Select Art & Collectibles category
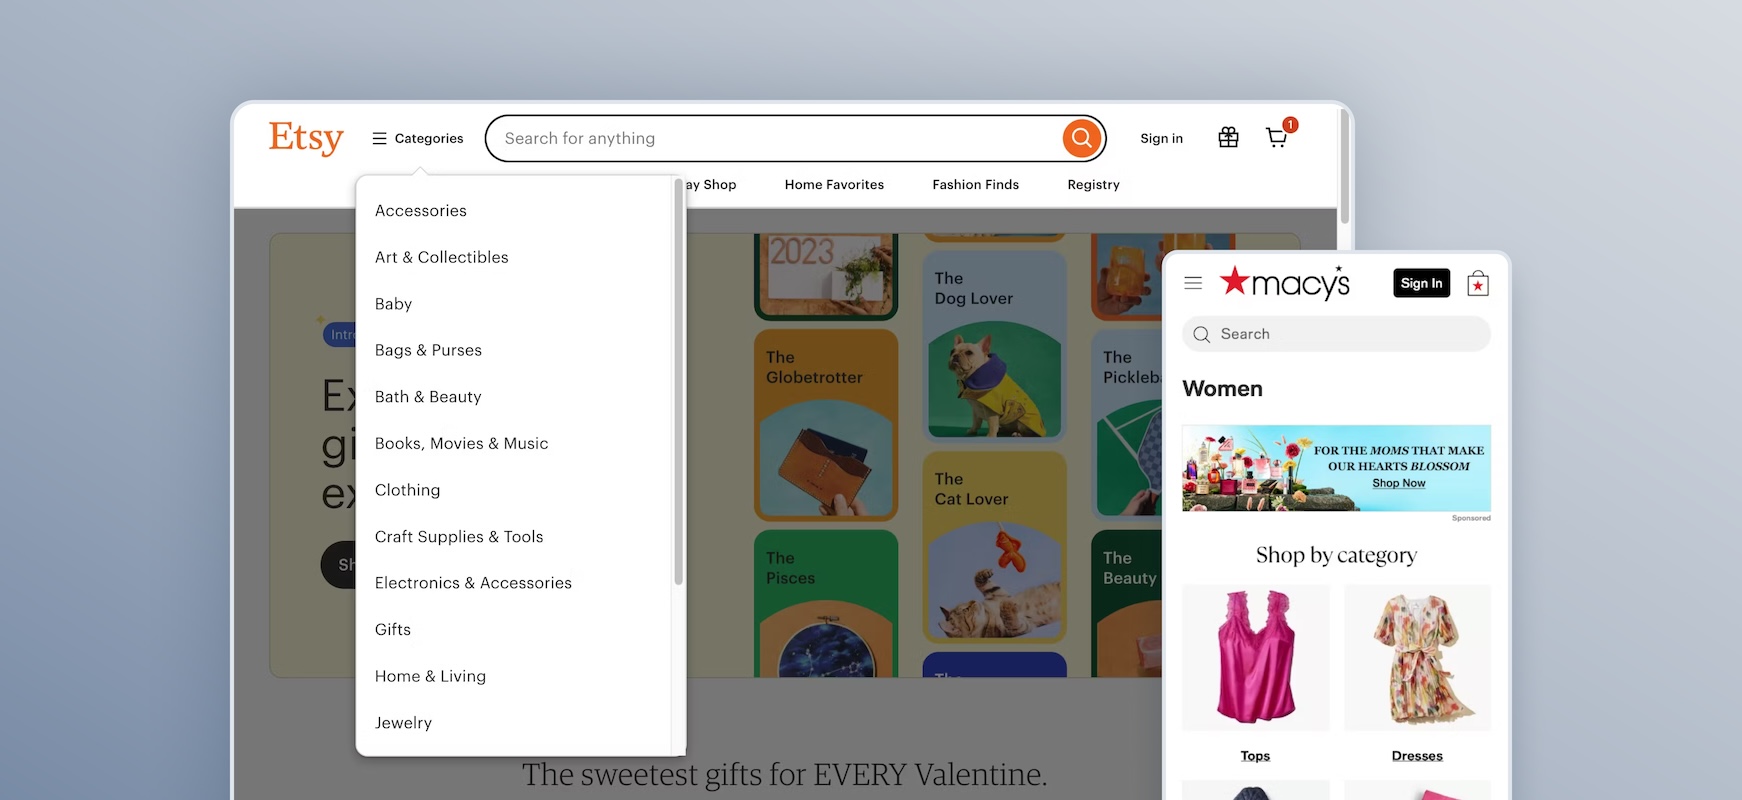Viewport: 1742px width, 800px height. [441, 257]
